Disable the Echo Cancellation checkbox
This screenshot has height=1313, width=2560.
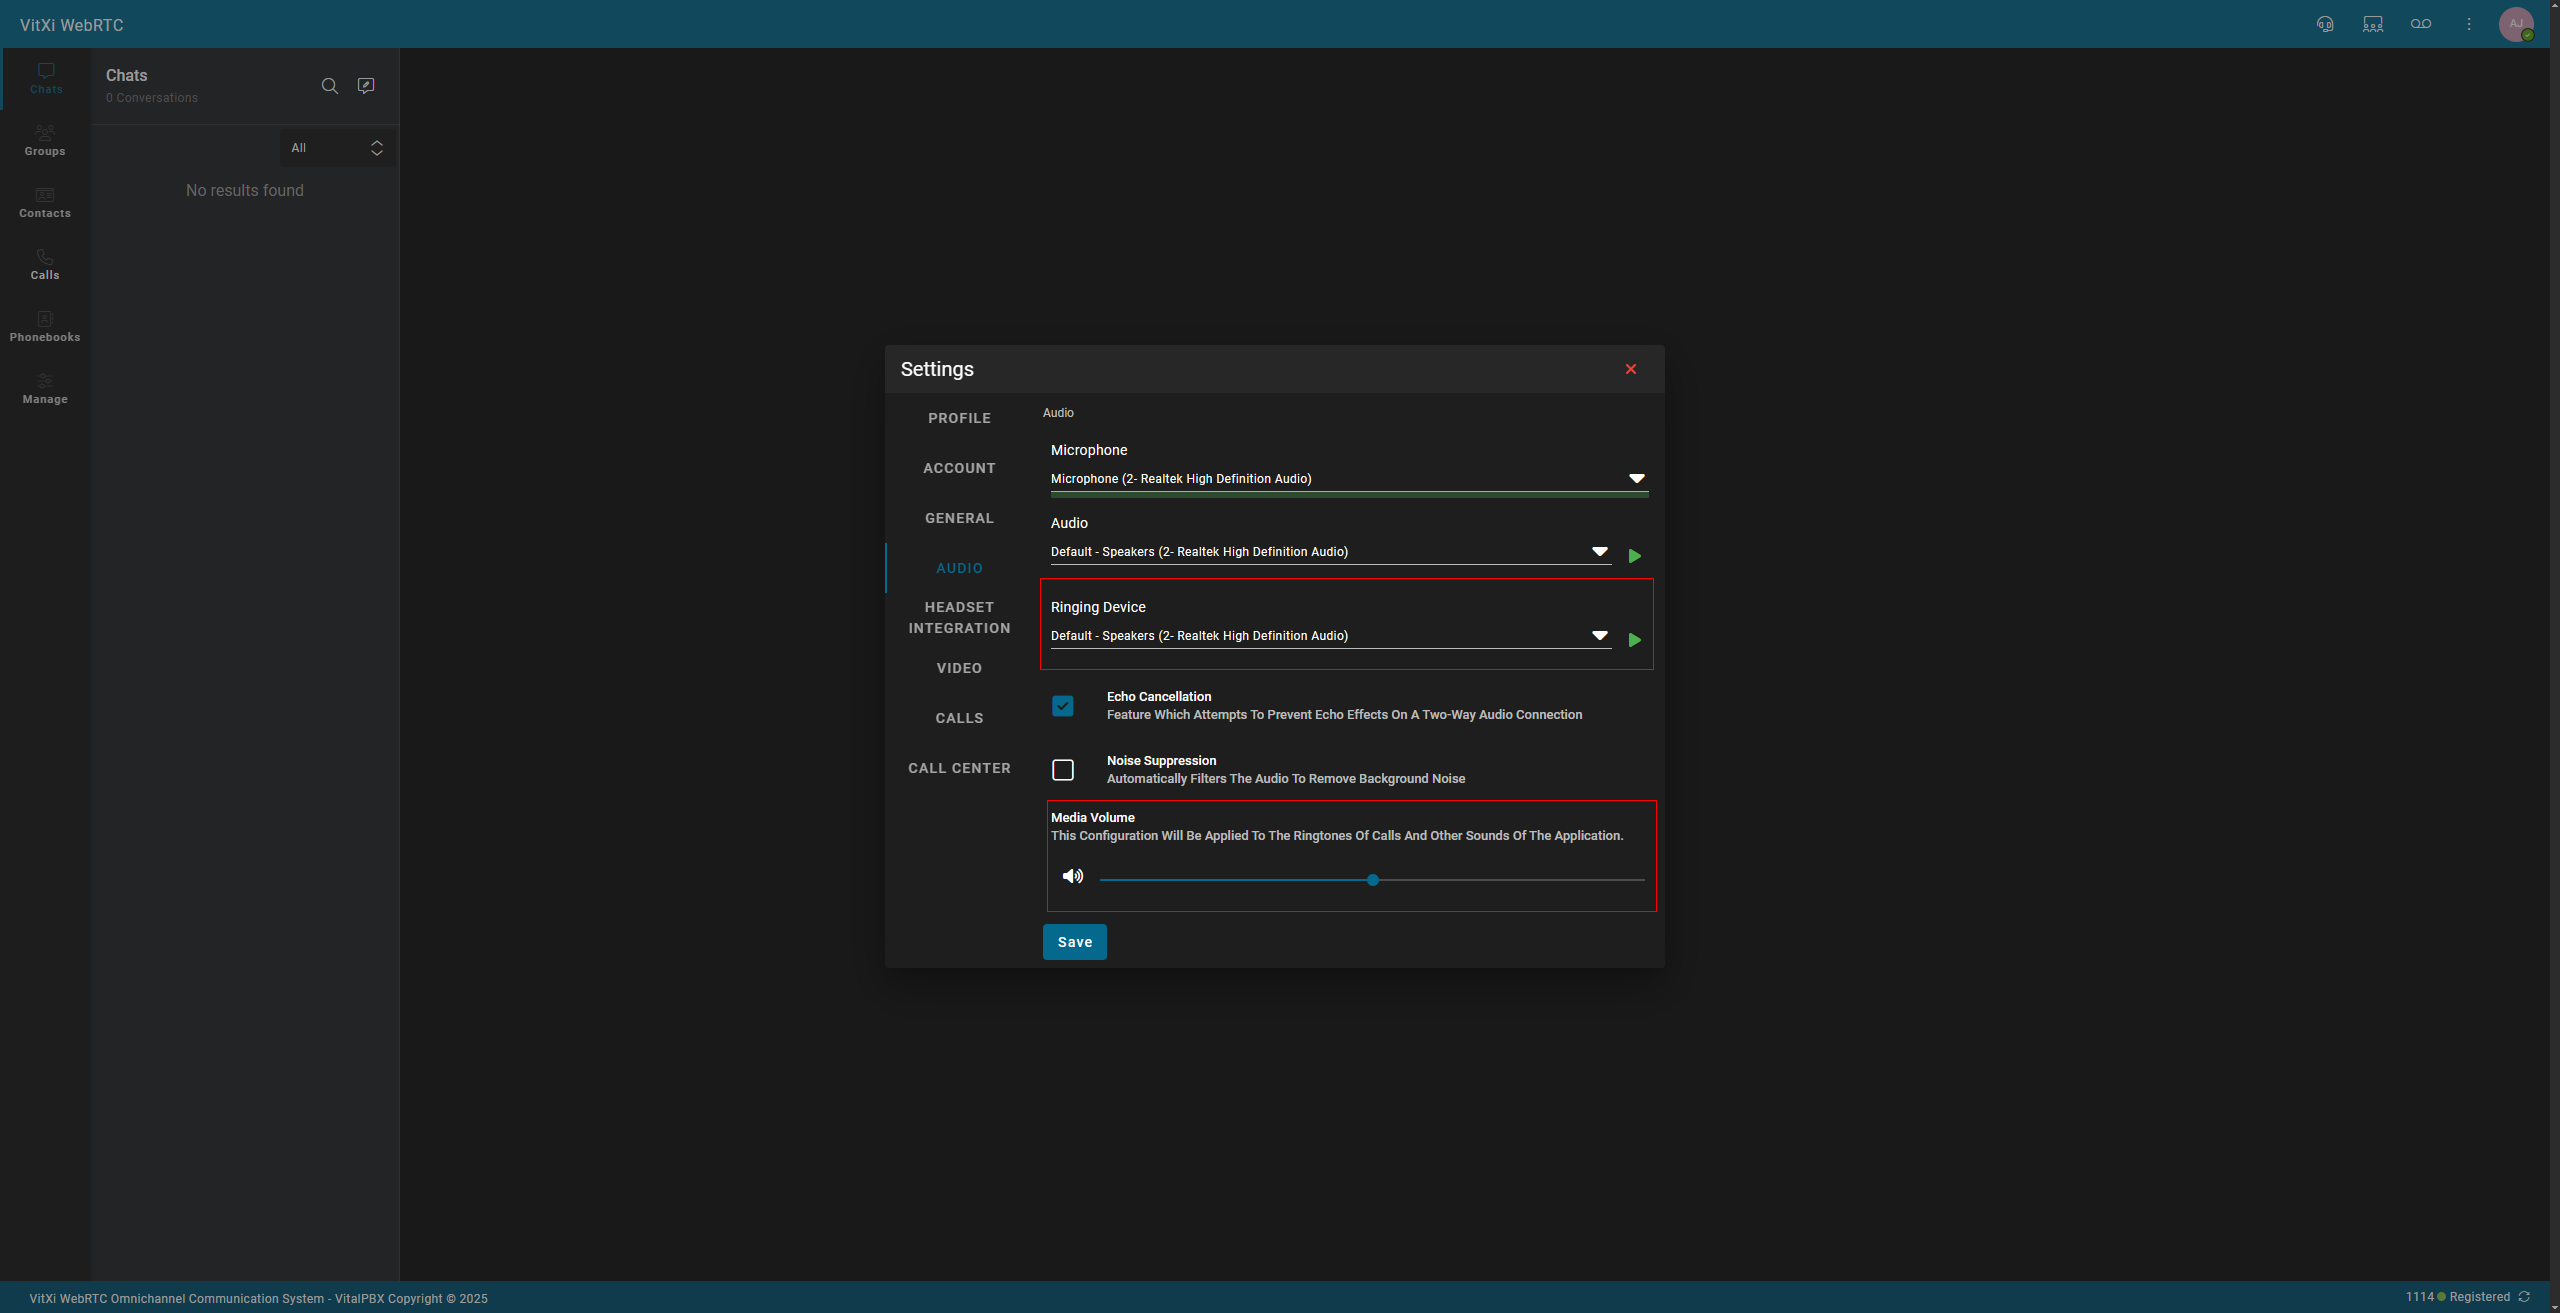1063,706
